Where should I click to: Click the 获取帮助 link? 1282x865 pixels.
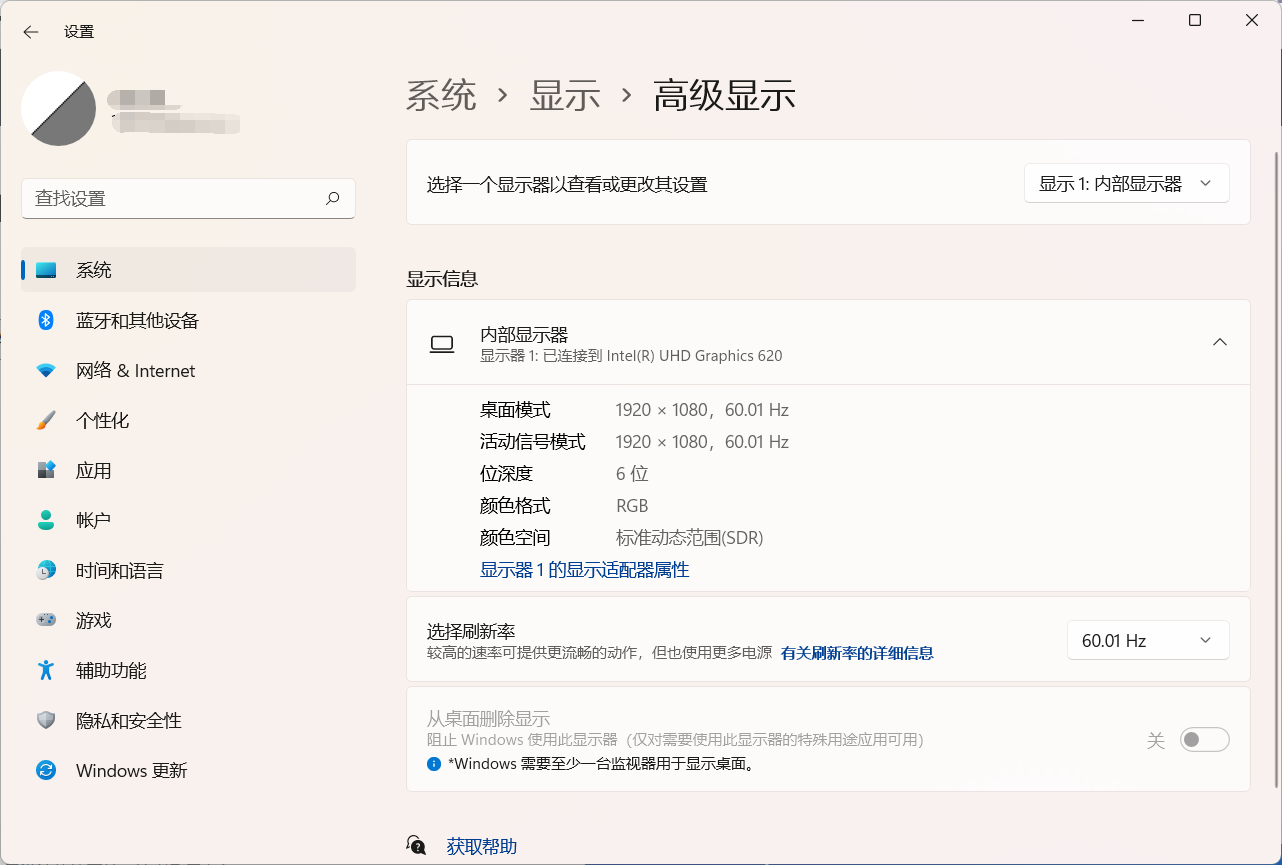[481, 846]
